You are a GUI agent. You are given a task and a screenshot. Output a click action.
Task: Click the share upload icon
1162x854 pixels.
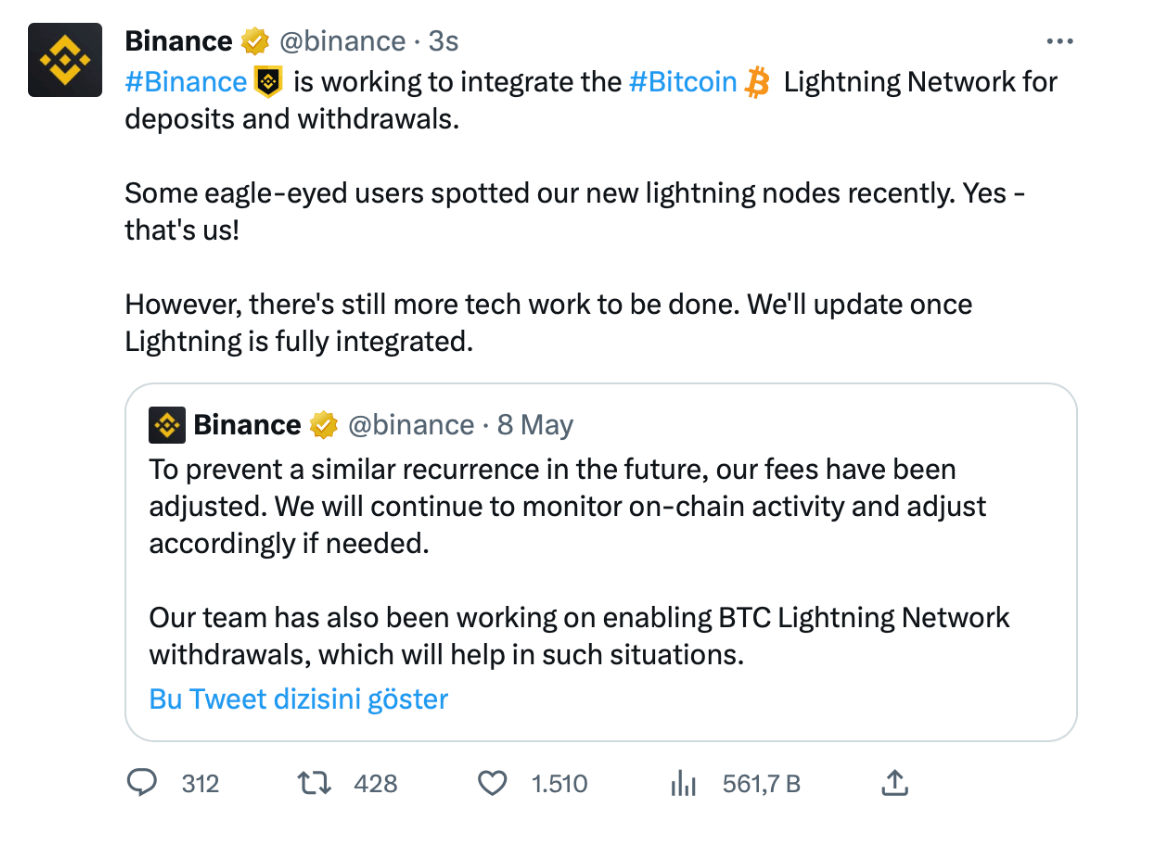894,783
